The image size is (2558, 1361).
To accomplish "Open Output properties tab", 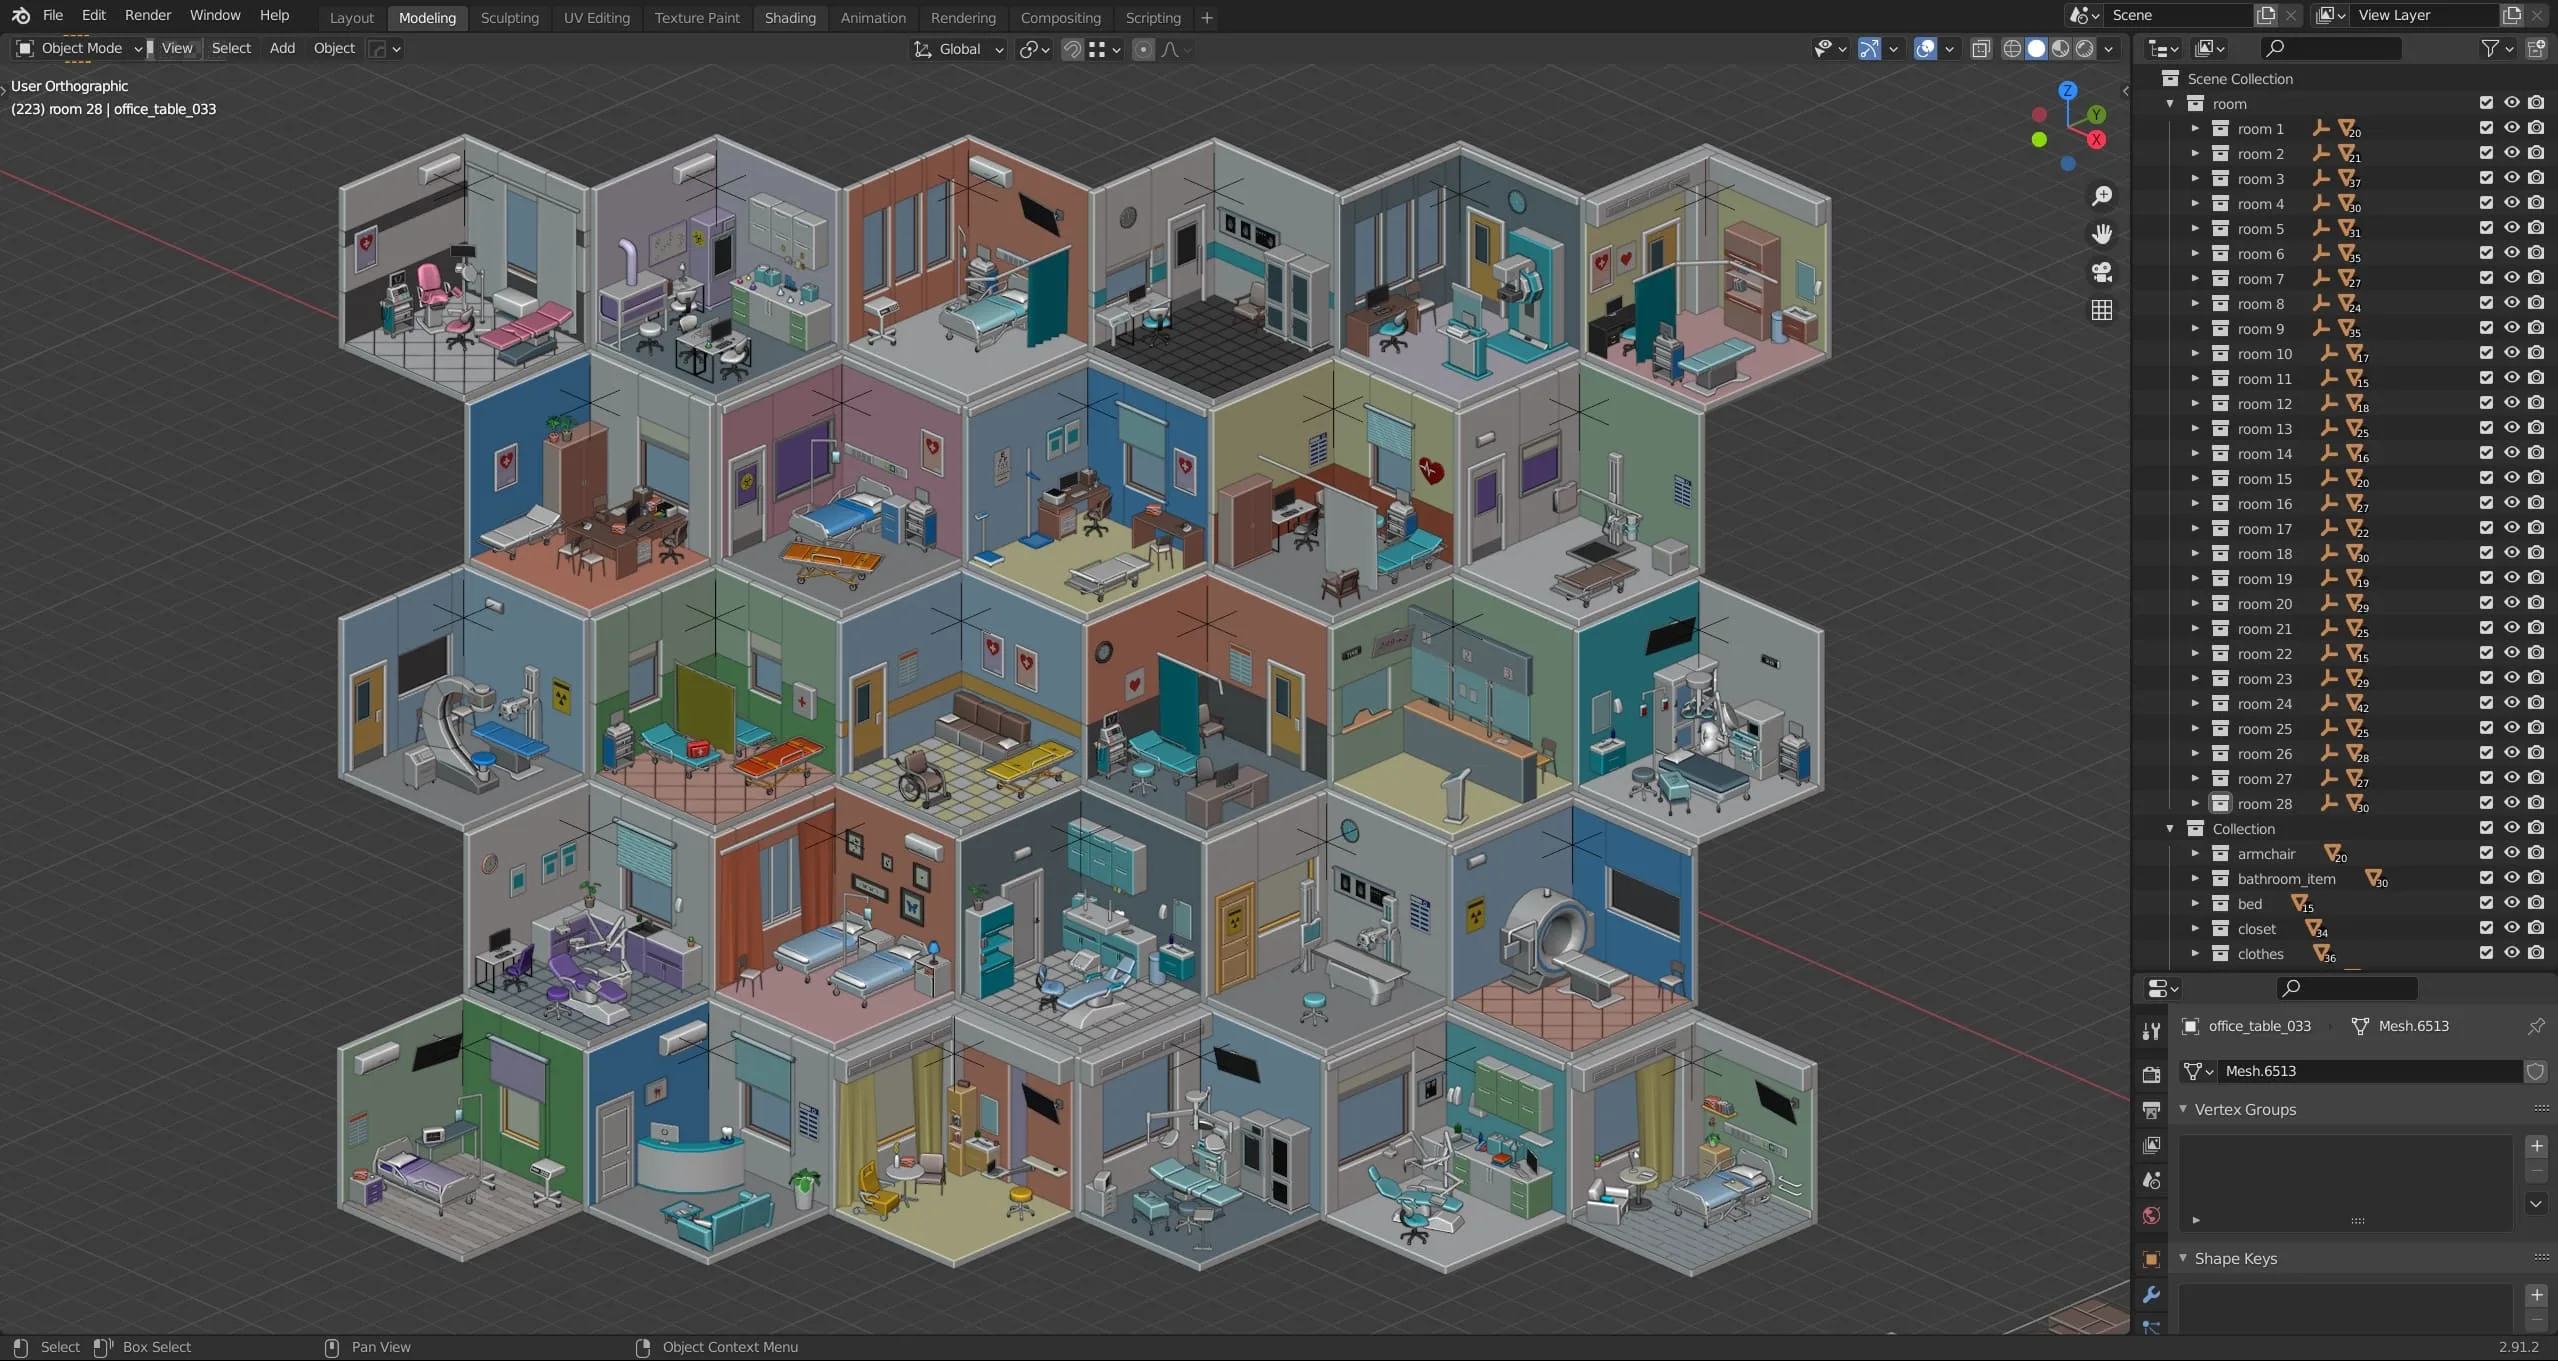I will coord(2151,1110).
